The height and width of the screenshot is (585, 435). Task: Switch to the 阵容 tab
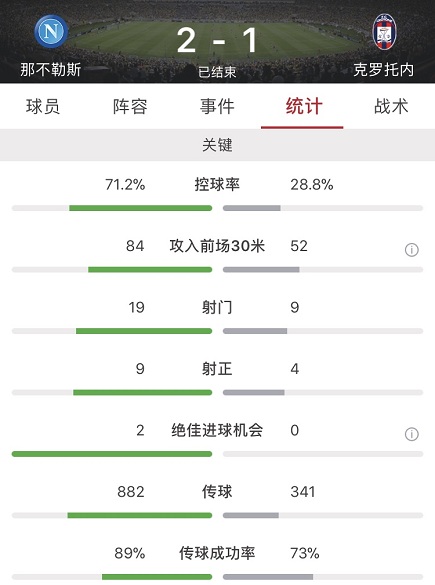click(x=130, y=106)
